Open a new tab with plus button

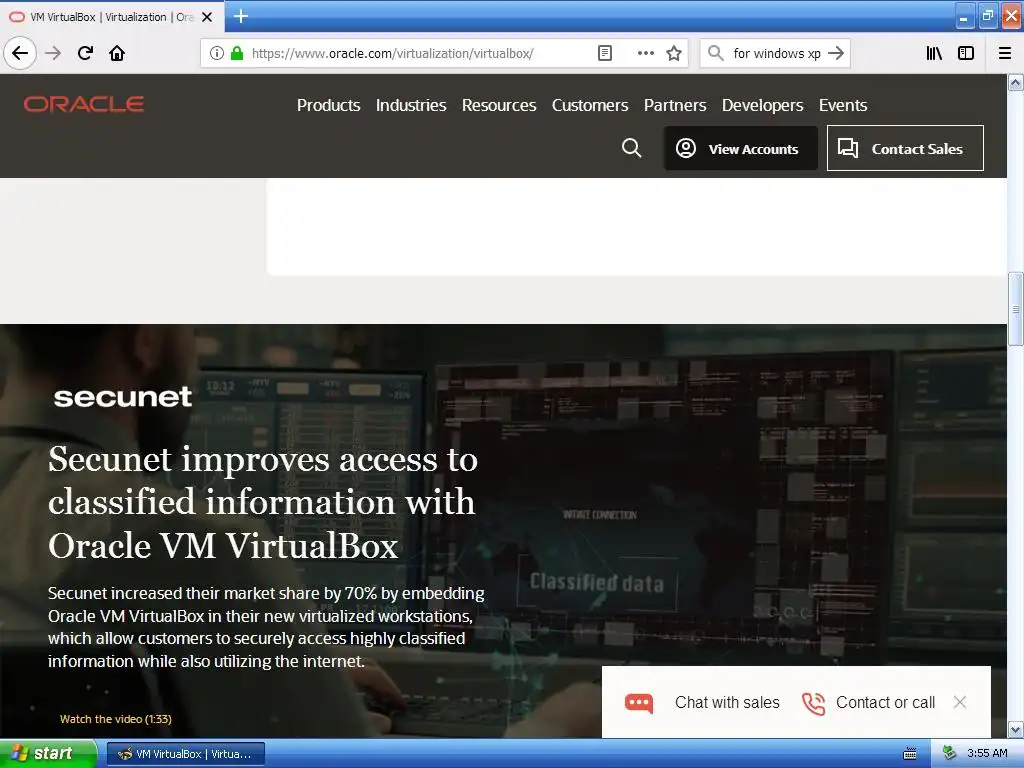tap(241, 16)
